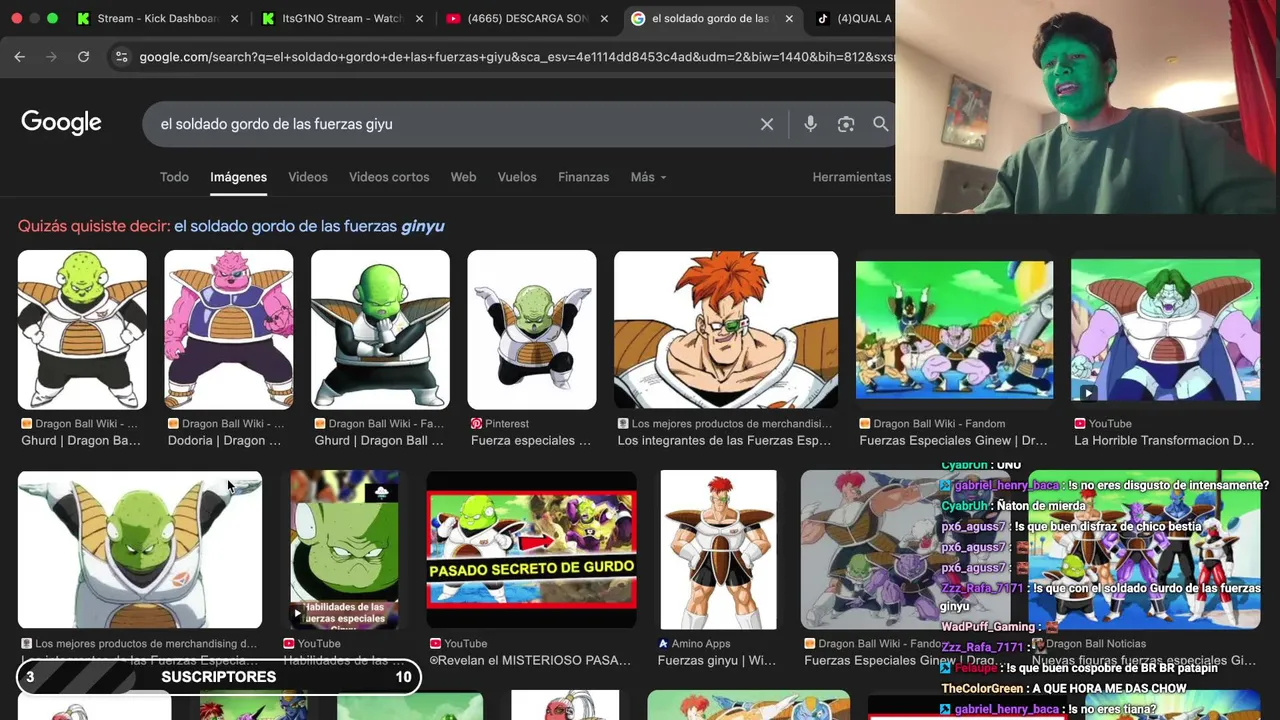The width and height of the screenshot is (1280, 720).
Task: Select the Web search filter
Action: [x=463, y=177]
